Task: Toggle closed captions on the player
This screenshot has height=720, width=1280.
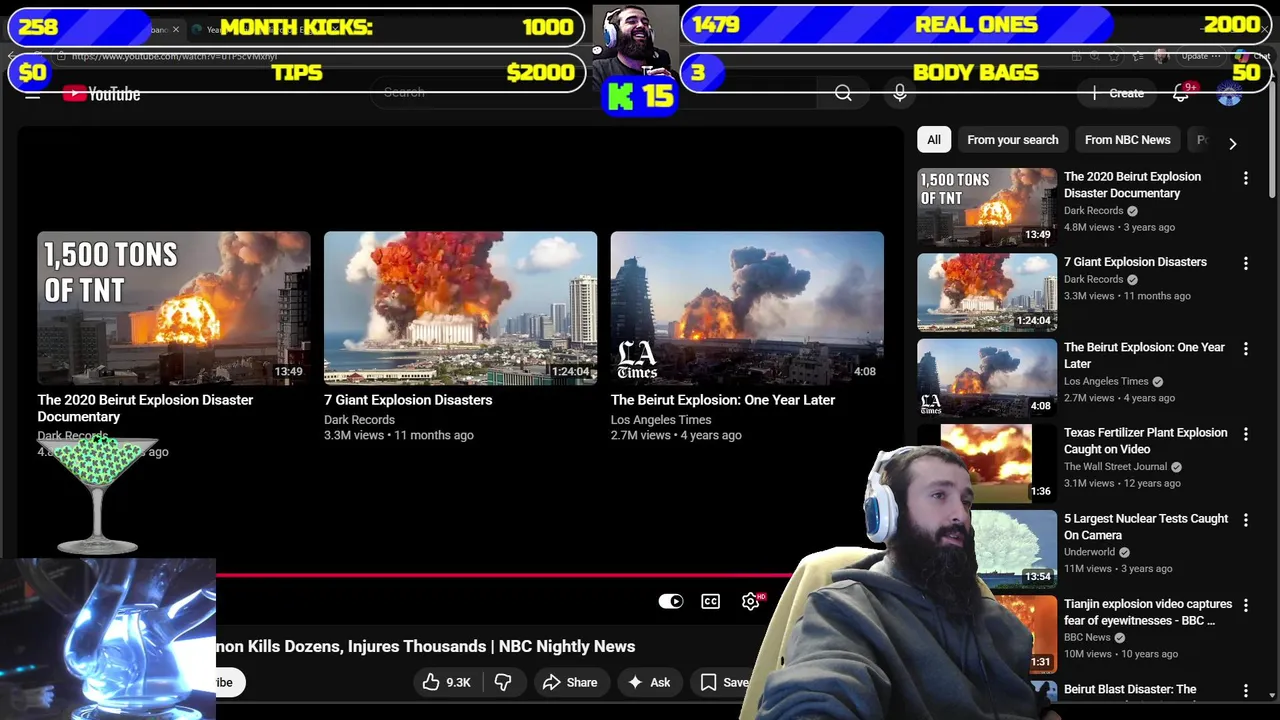Action: tap(710, 601)
